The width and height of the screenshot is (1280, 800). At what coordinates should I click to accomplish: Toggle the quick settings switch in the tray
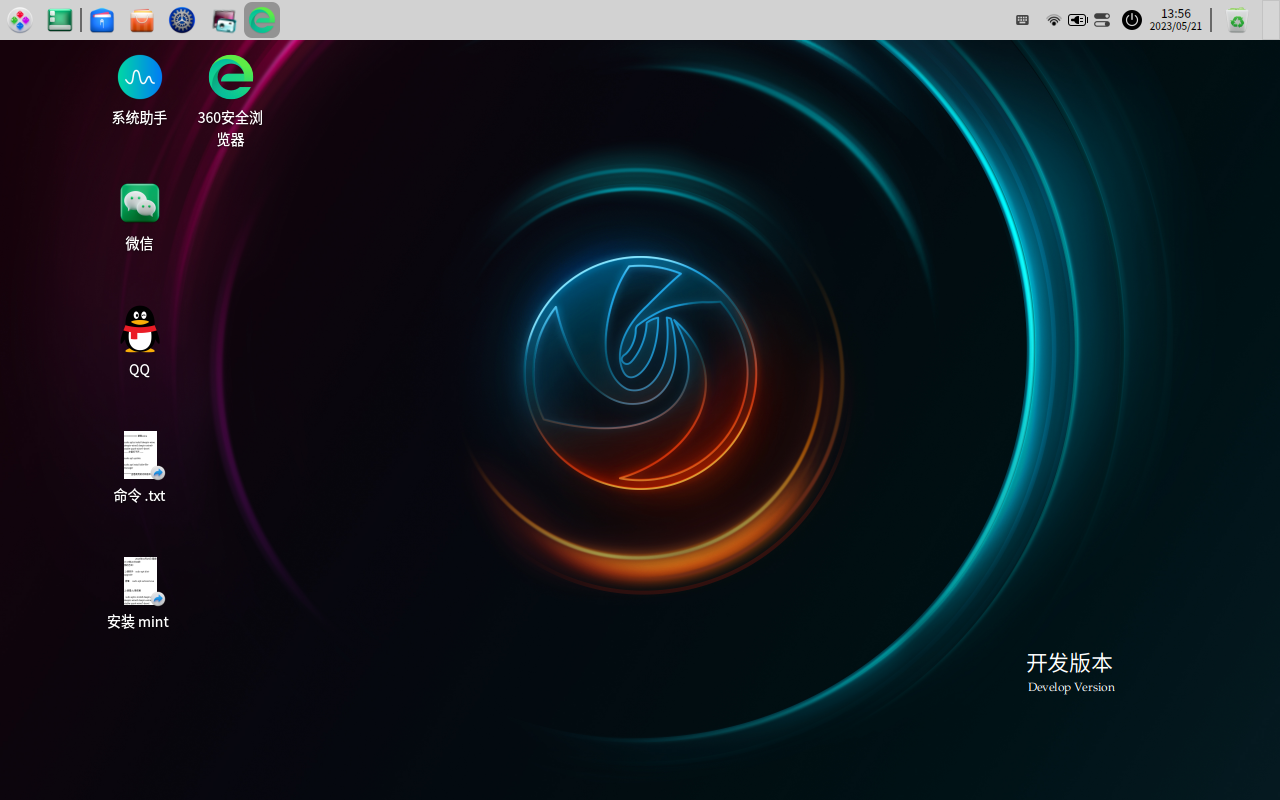pos(1101,20)
